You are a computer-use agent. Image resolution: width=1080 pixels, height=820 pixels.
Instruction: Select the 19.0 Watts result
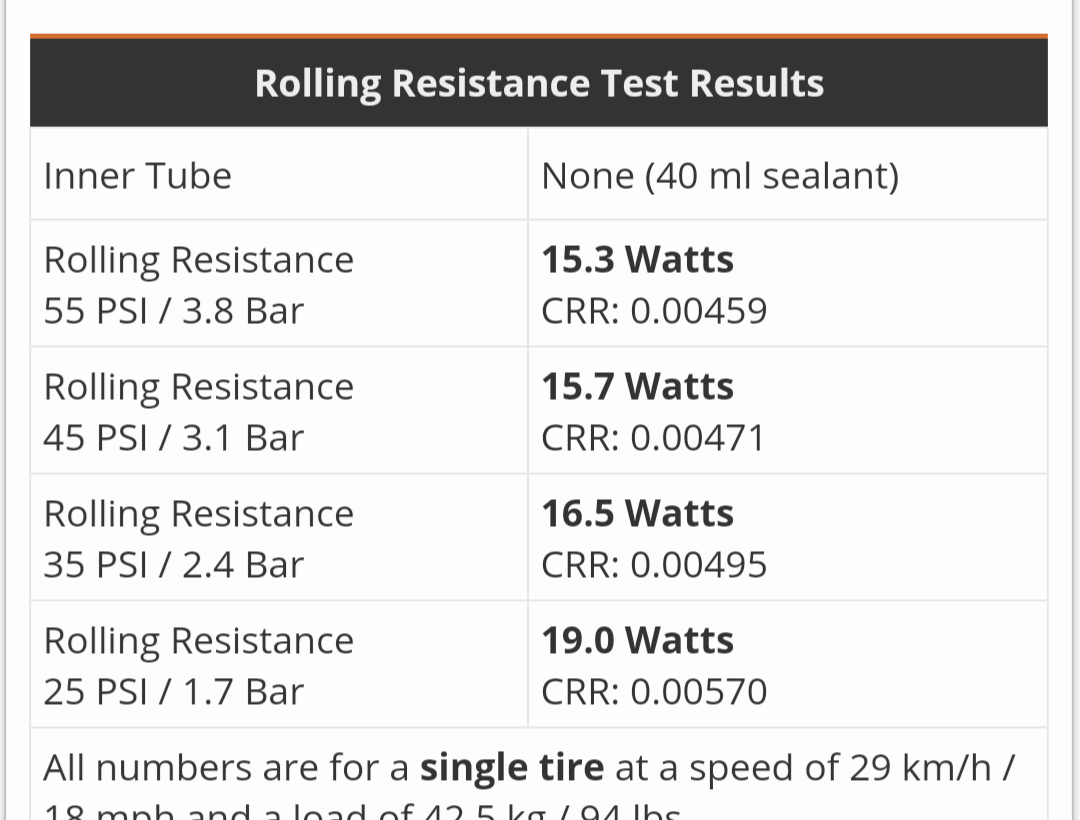tap(637, 641)
